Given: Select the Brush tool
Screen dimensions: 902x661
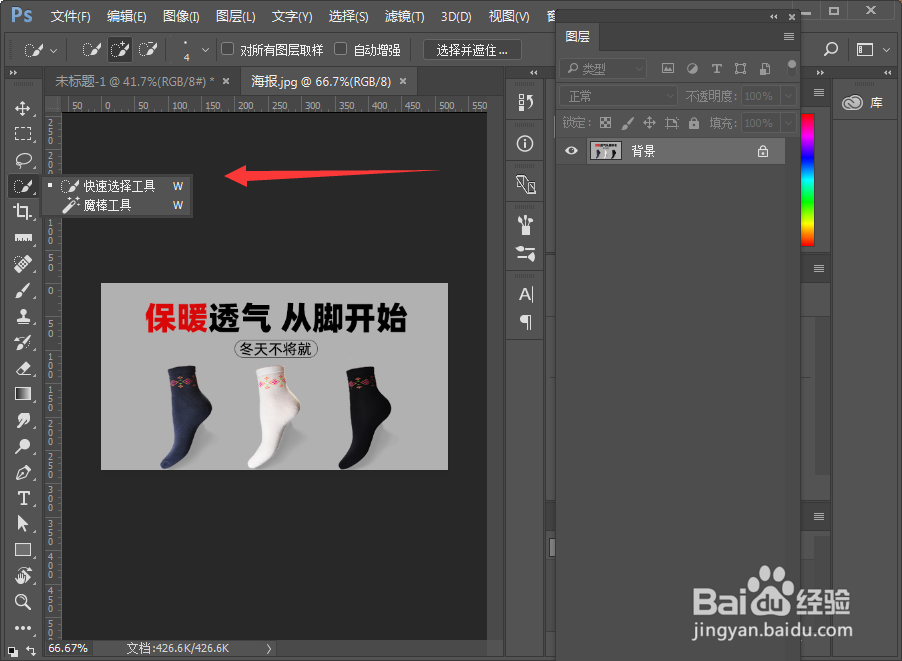Looking at the screenshot, I should [23, 290].
